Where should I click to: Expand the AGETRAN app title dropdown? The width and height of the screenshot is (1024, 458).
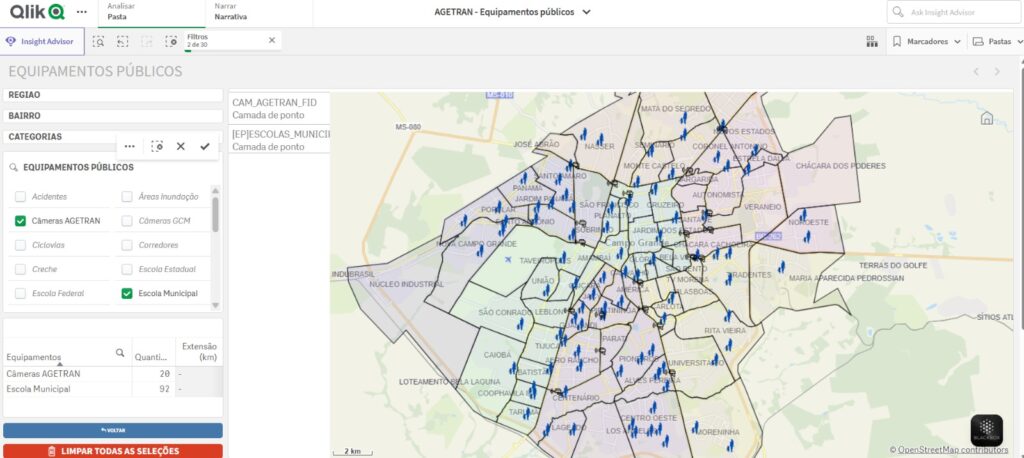(x=586, y=12)
